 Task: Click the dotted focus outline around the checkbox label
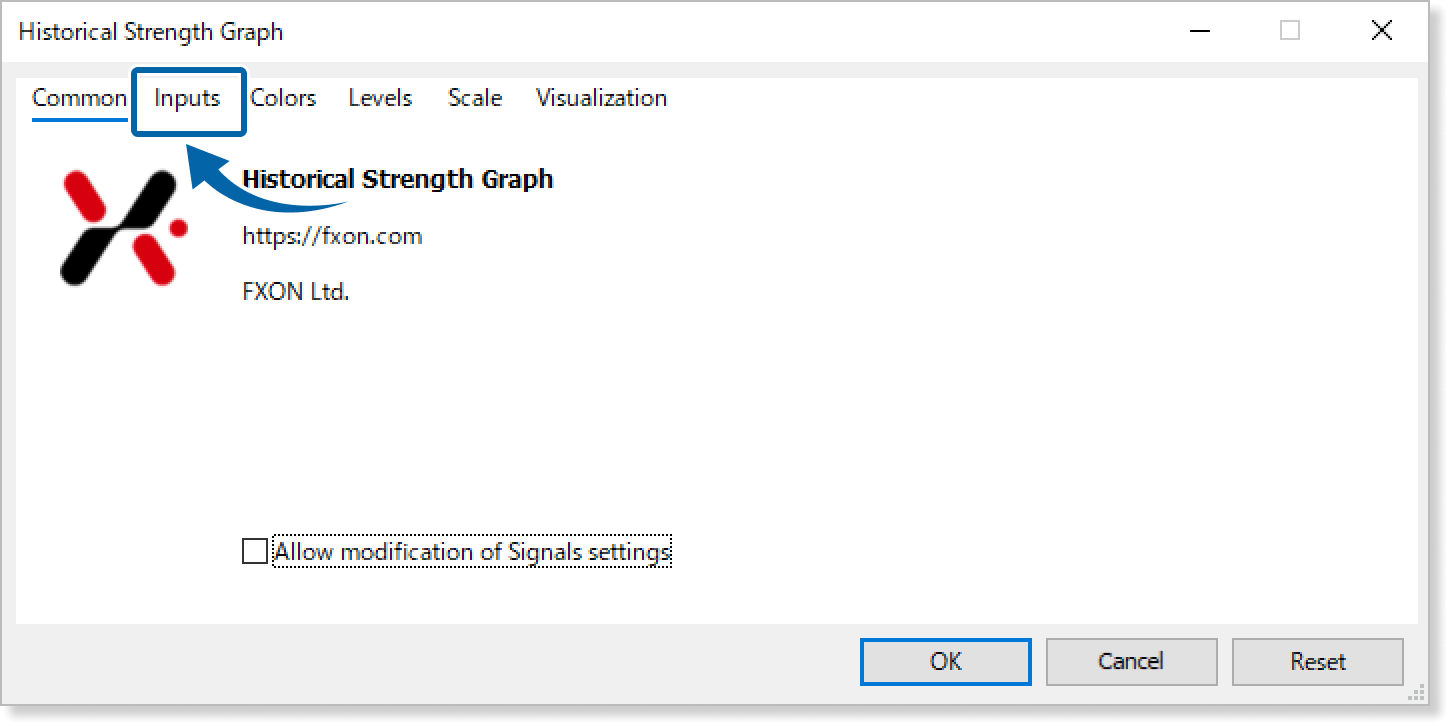coord(471,551)
